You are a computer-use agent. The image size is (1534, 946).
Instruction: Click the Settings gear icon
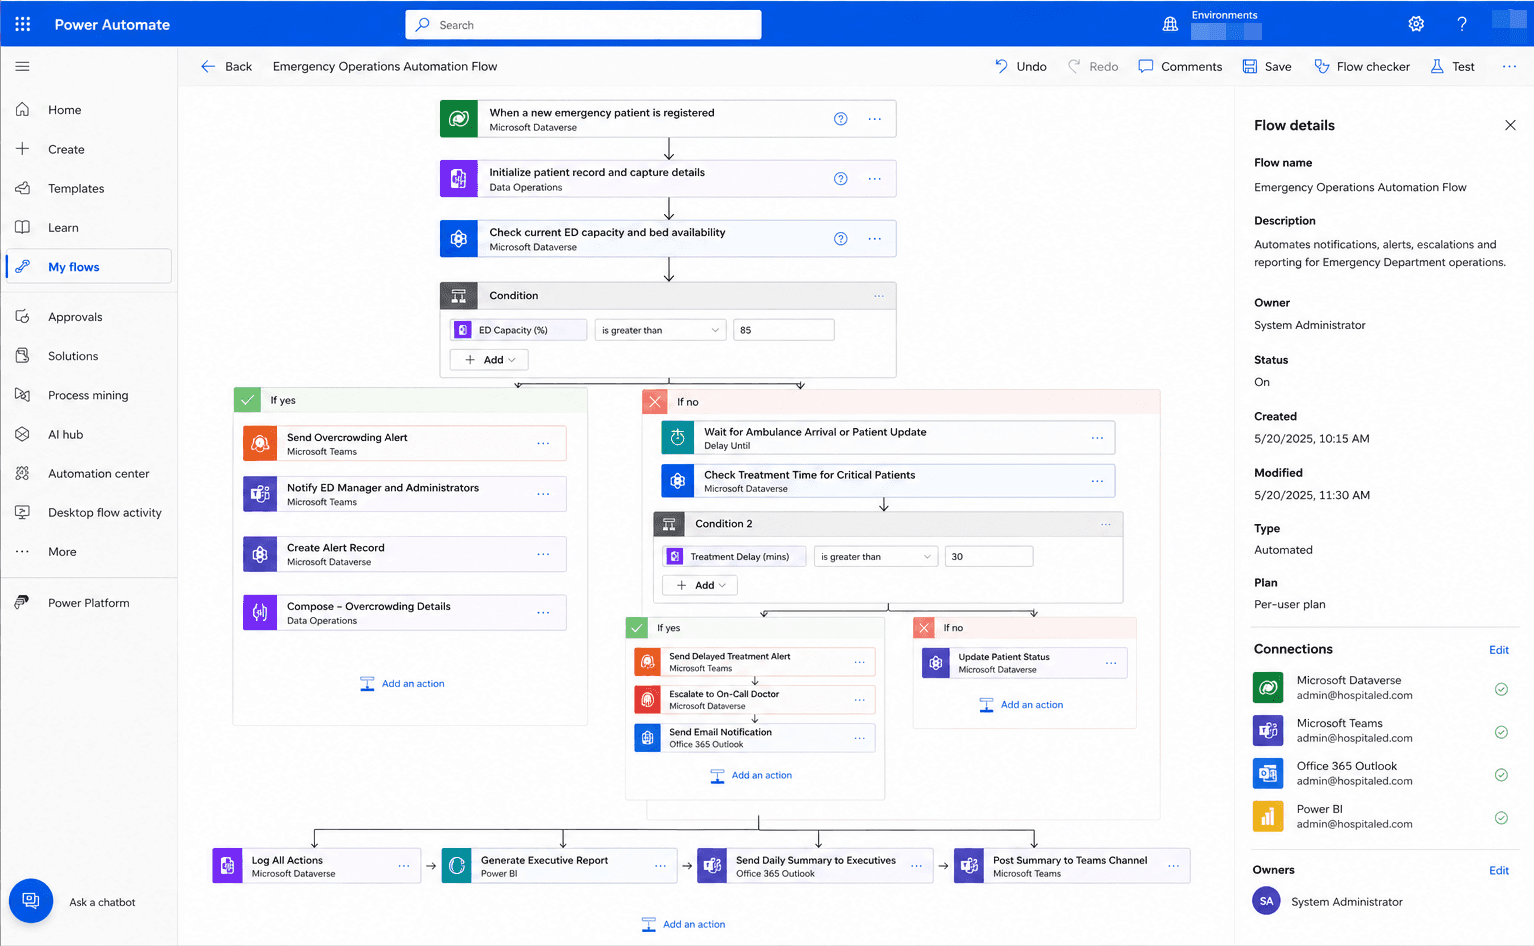(x=1416, y=24)
